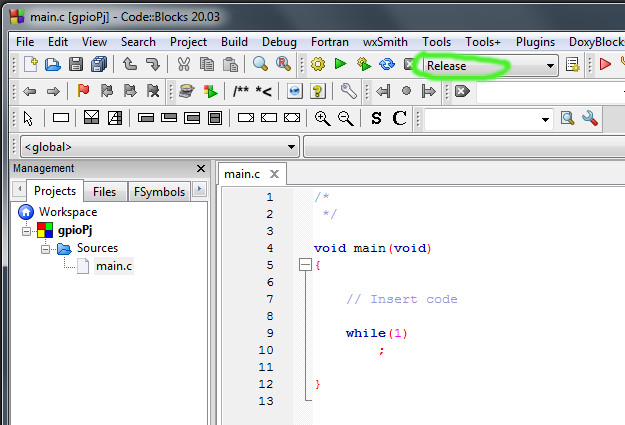Collapse the gpioPj project node

pos(26,231)
